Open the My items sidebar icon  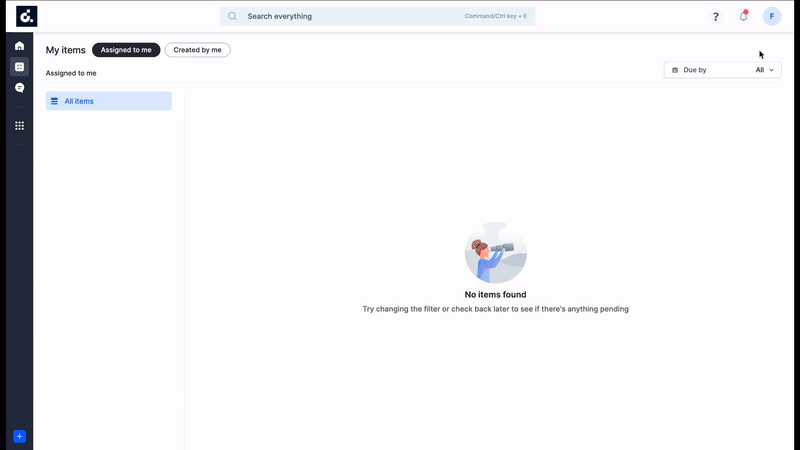(x=19, y=67)
